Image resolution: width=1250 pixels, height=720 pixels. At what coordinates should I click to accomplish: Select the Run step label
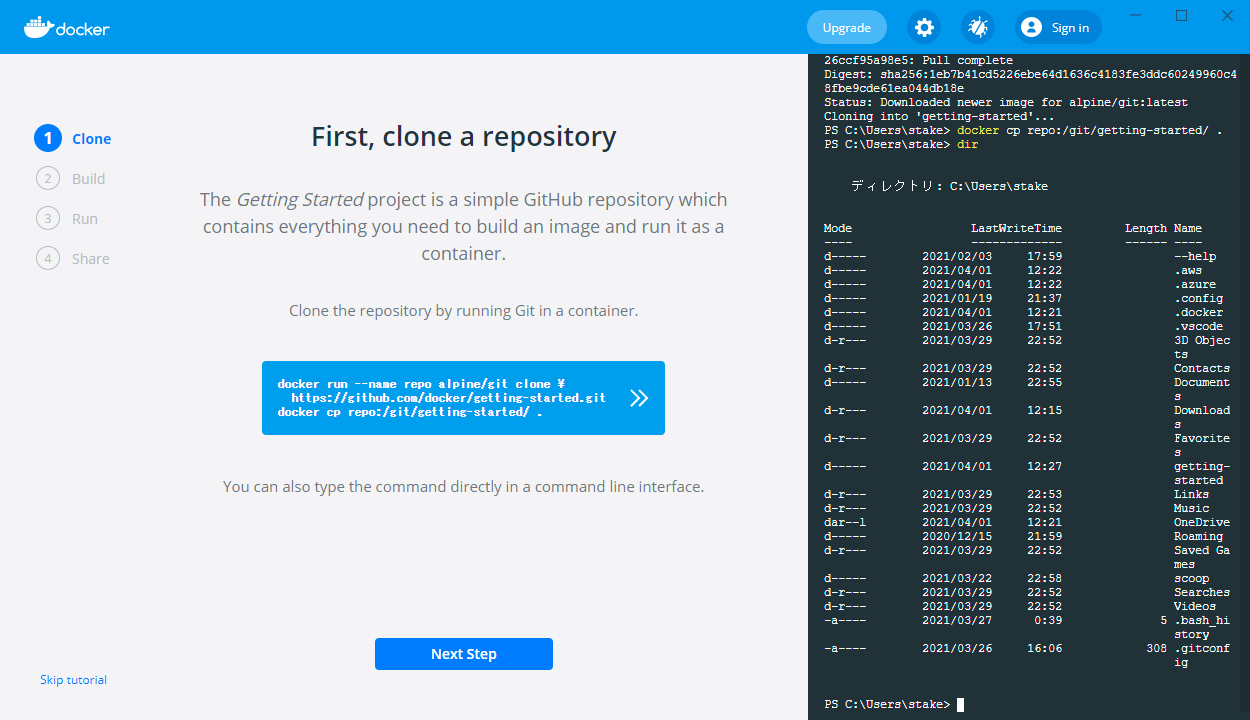pos(85,219)
